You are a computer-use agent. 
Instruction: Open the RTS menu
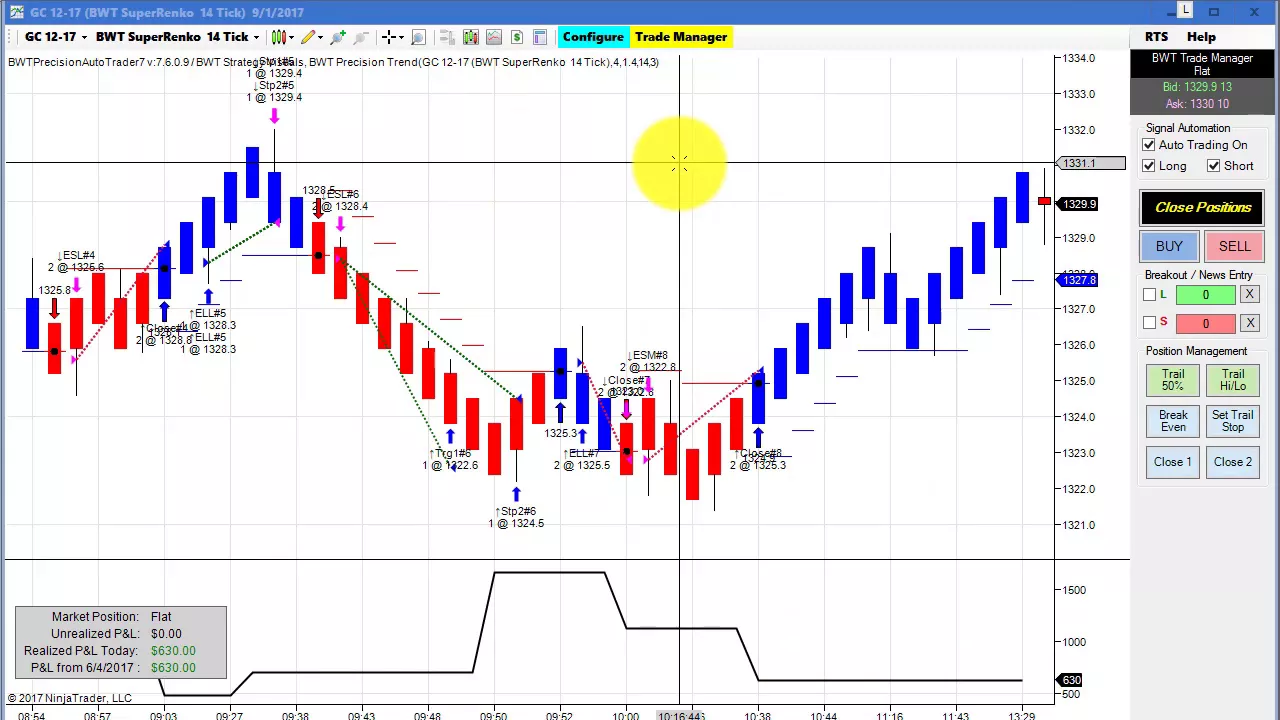click(x=1156, y=37)
